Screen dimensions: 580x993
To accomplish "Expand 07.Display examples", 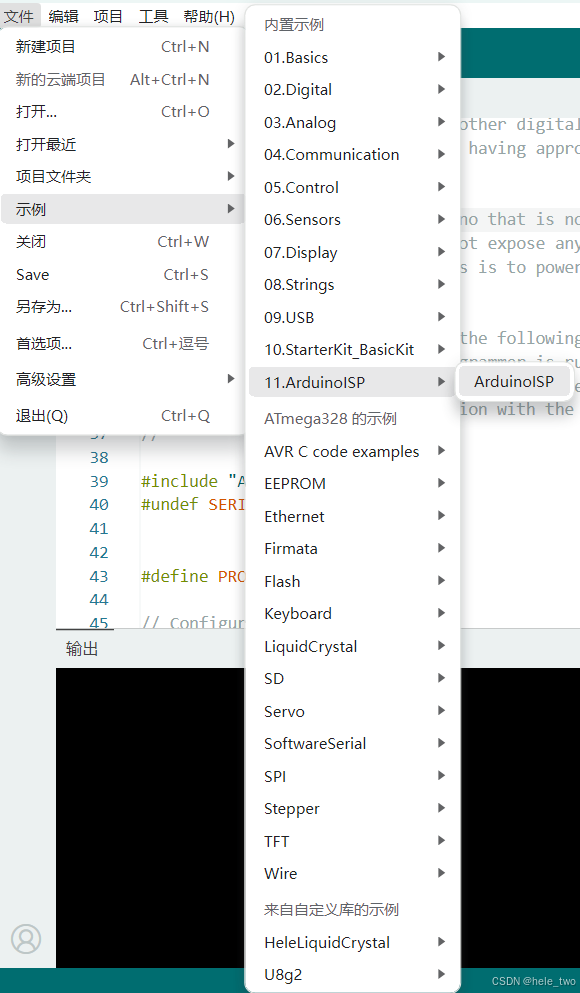I will click(x=353, y=253).
